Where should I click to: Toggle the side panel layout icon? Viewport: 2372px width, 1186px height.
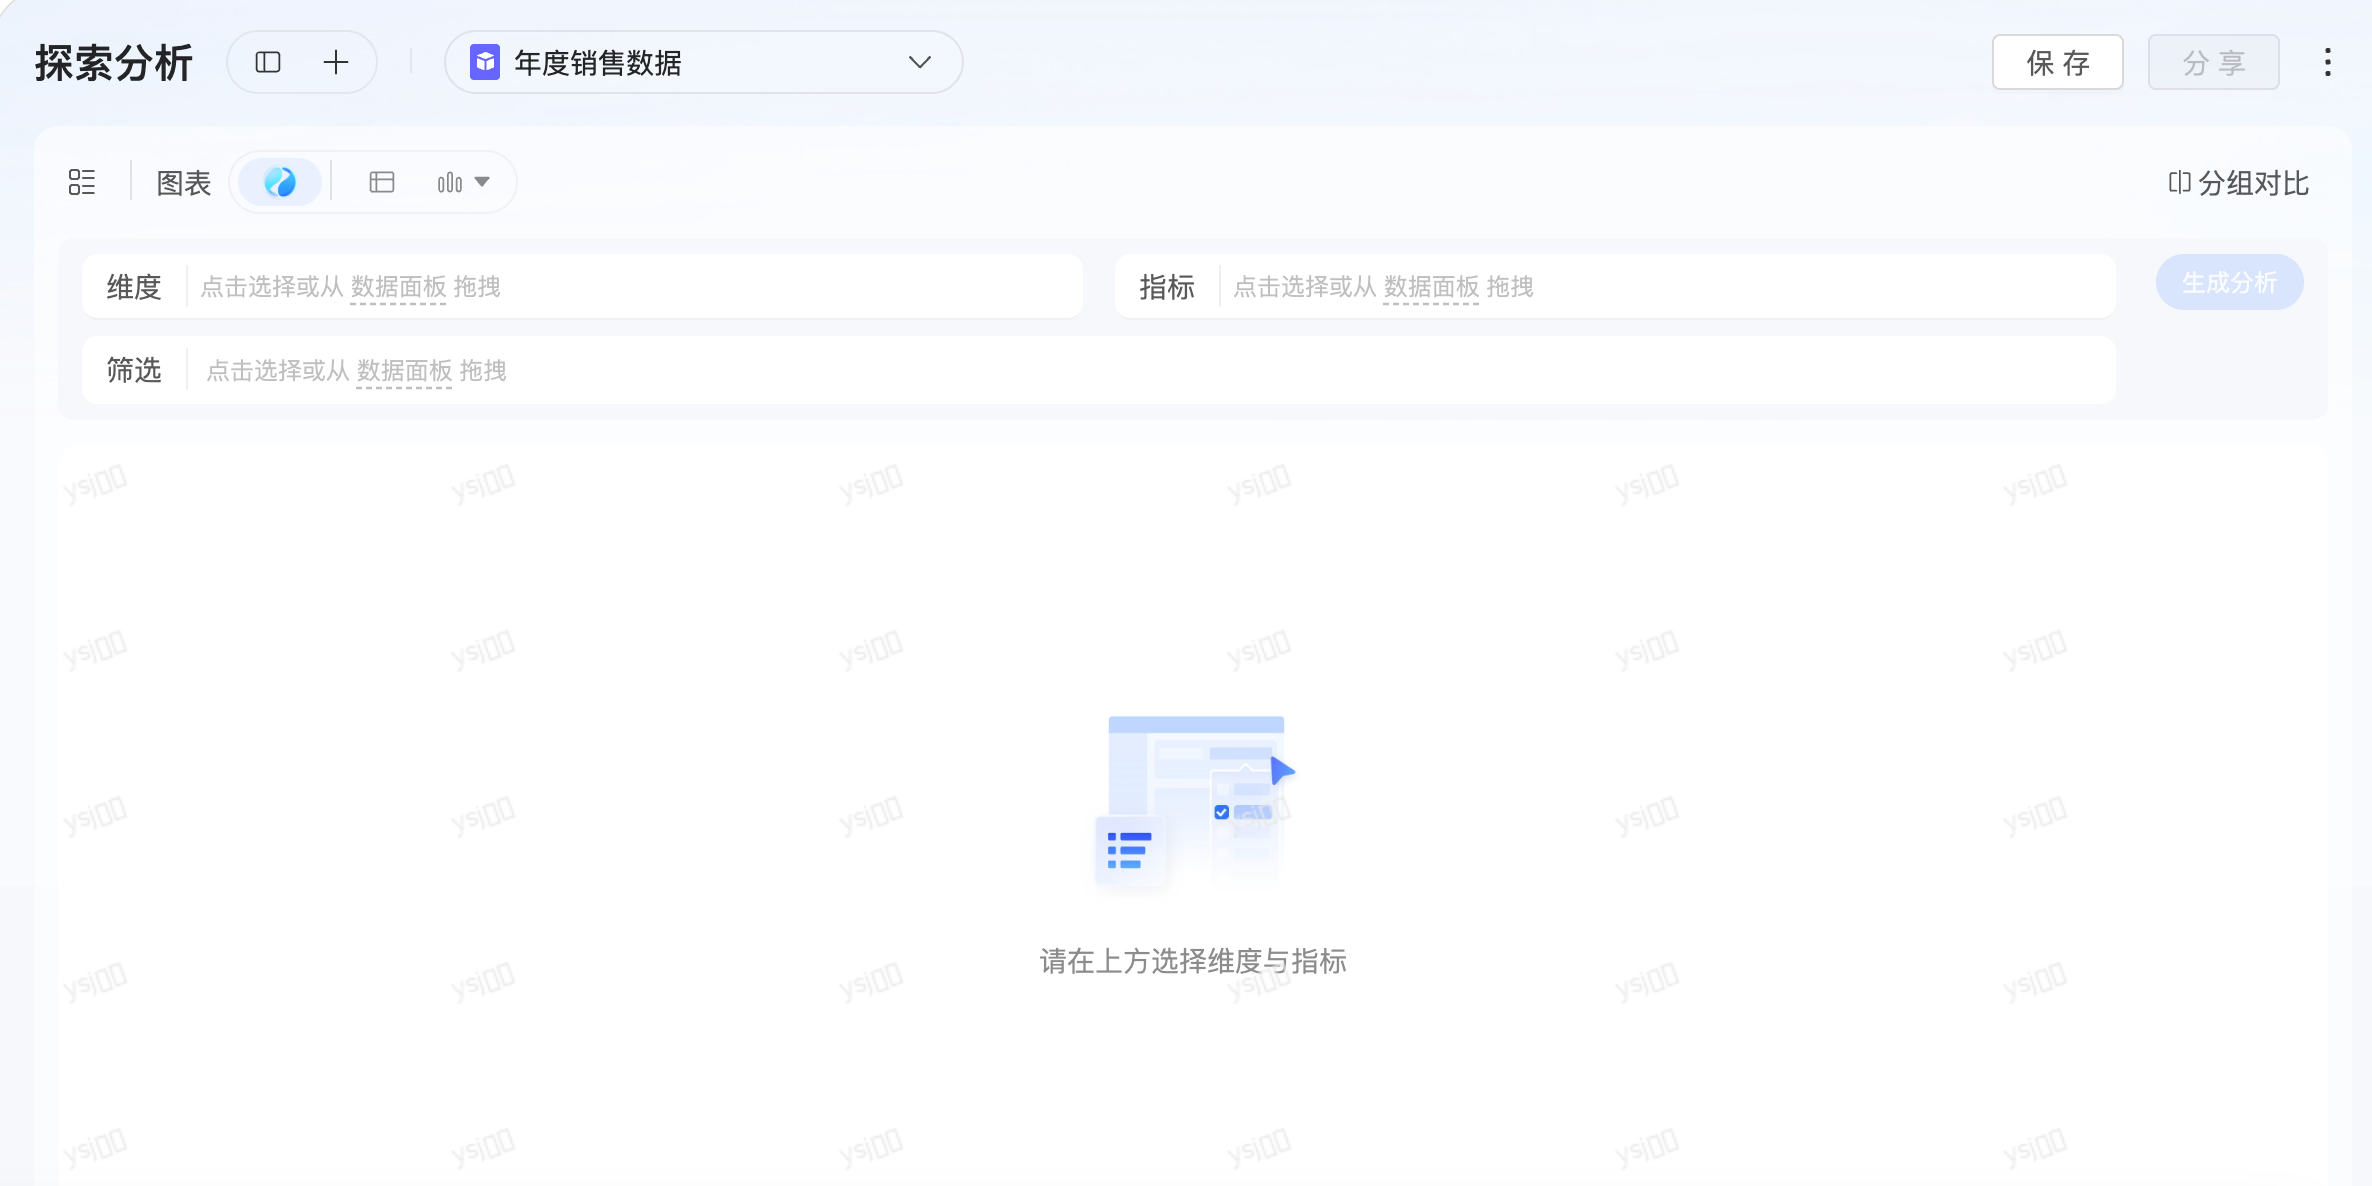268,62
